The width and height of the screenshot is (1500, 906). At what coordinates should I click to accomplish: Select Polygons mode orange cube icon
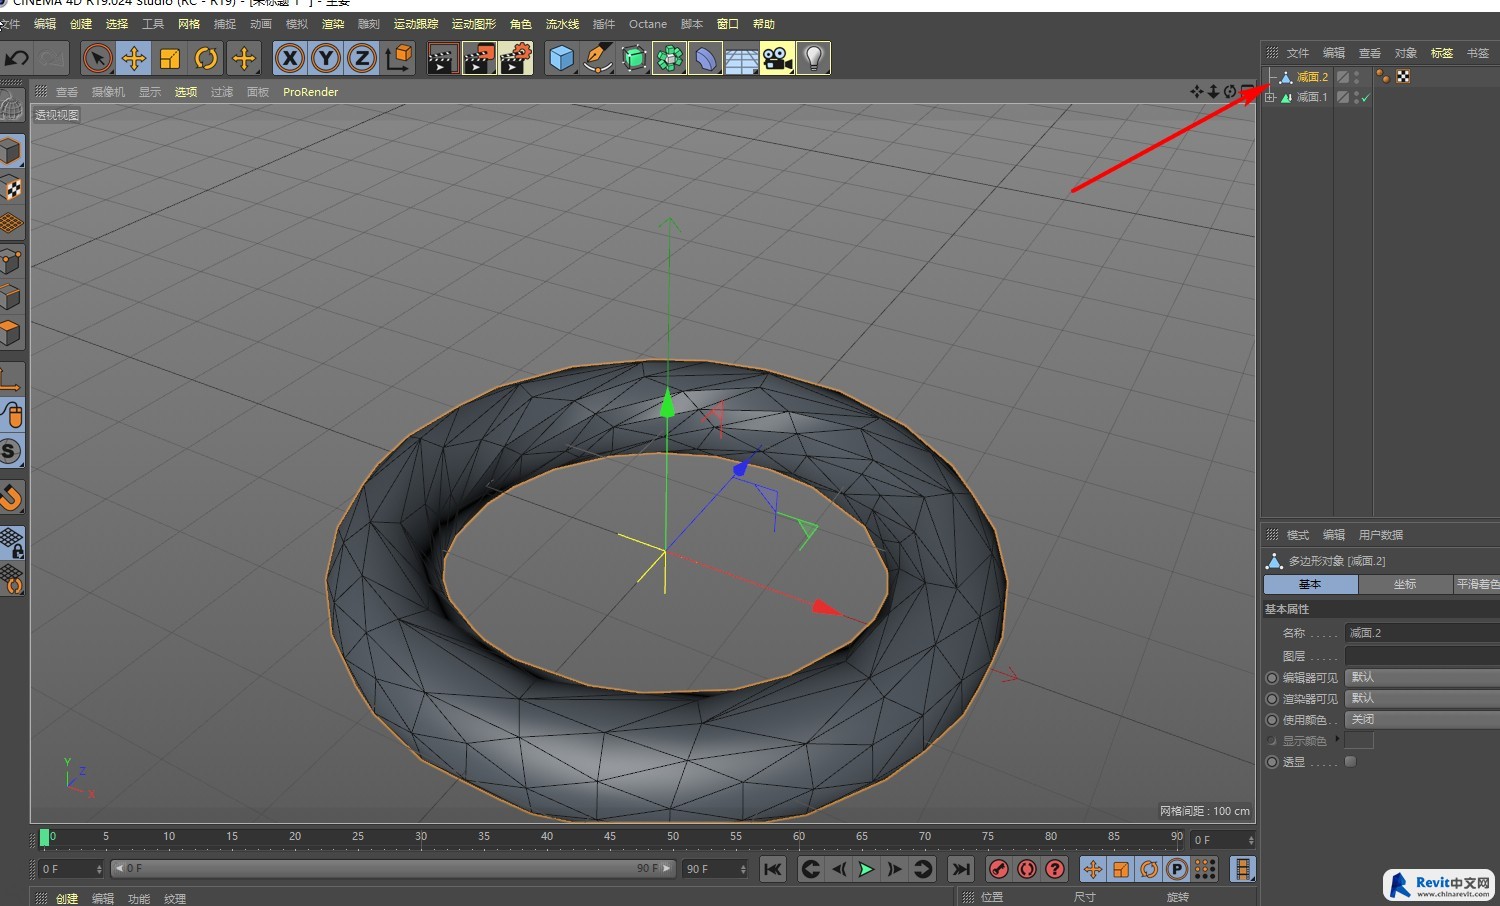[x=11, y=332]
